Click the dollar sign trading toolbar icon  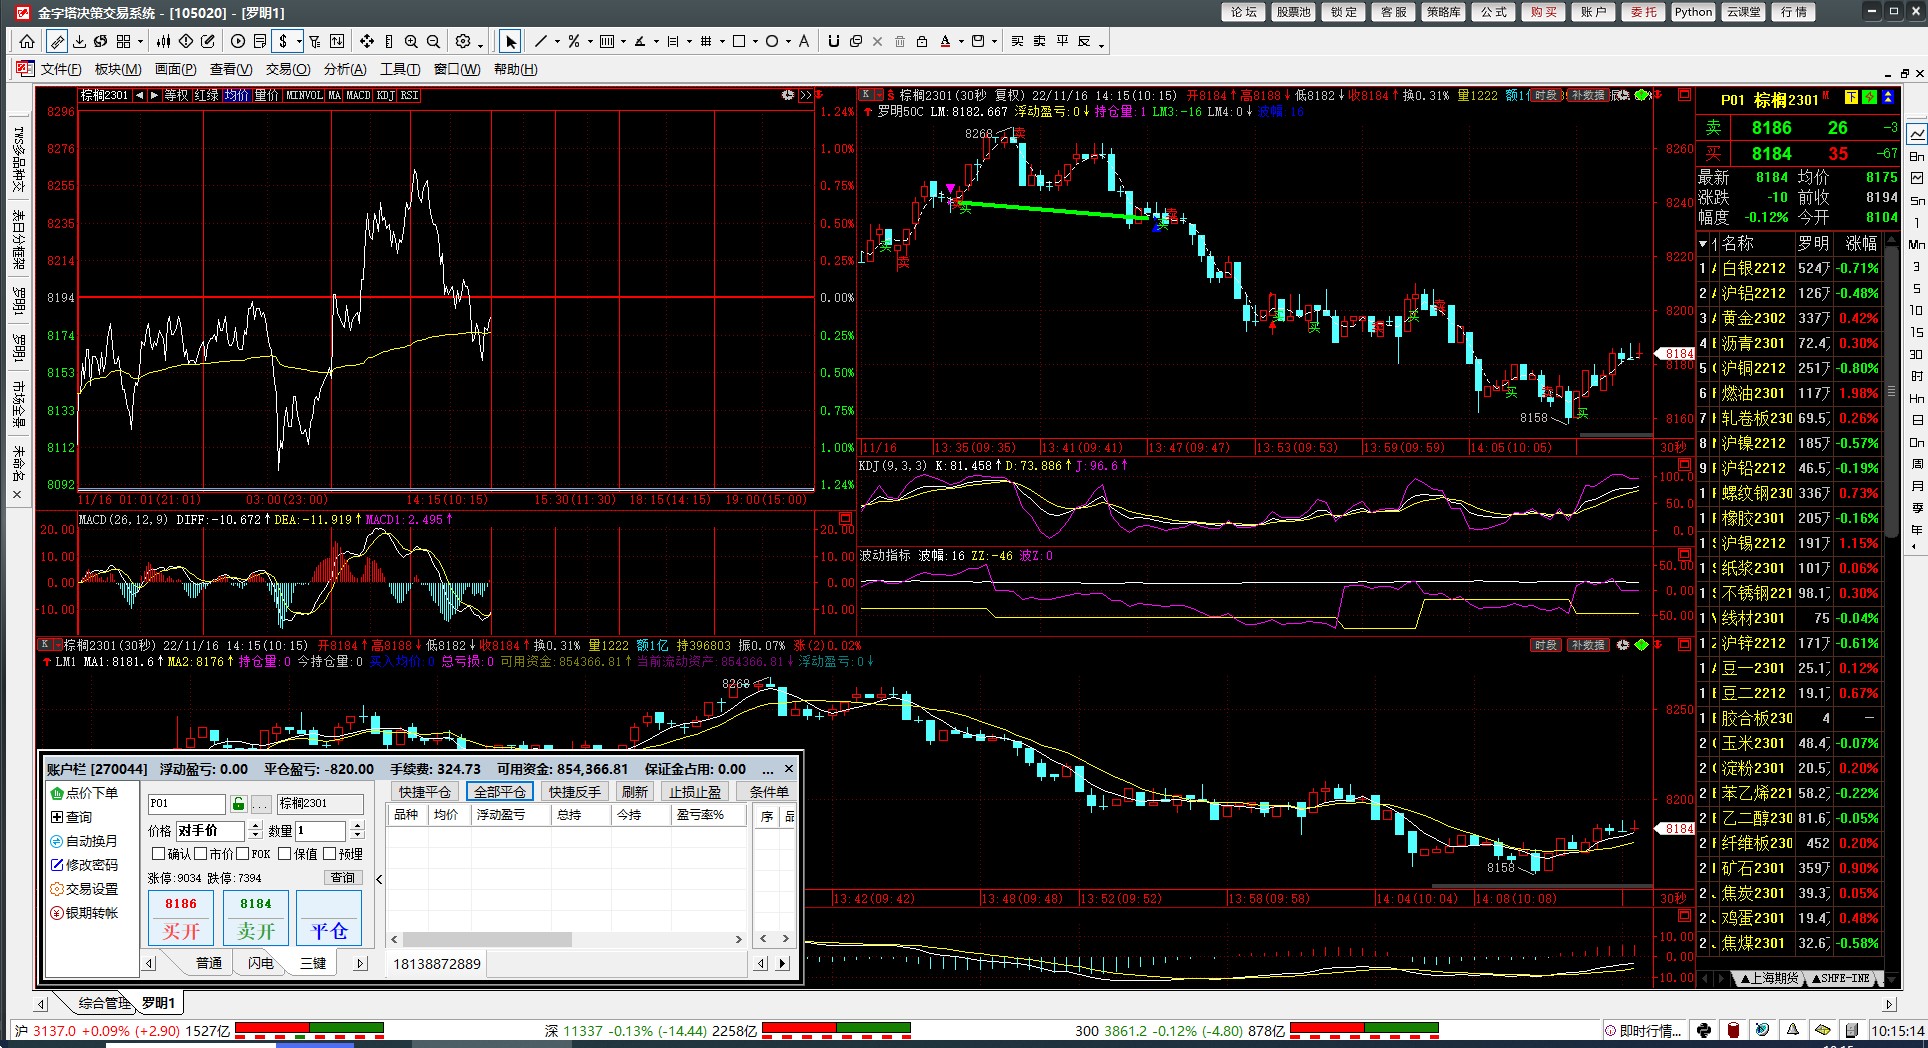click(x=284, y=41)
